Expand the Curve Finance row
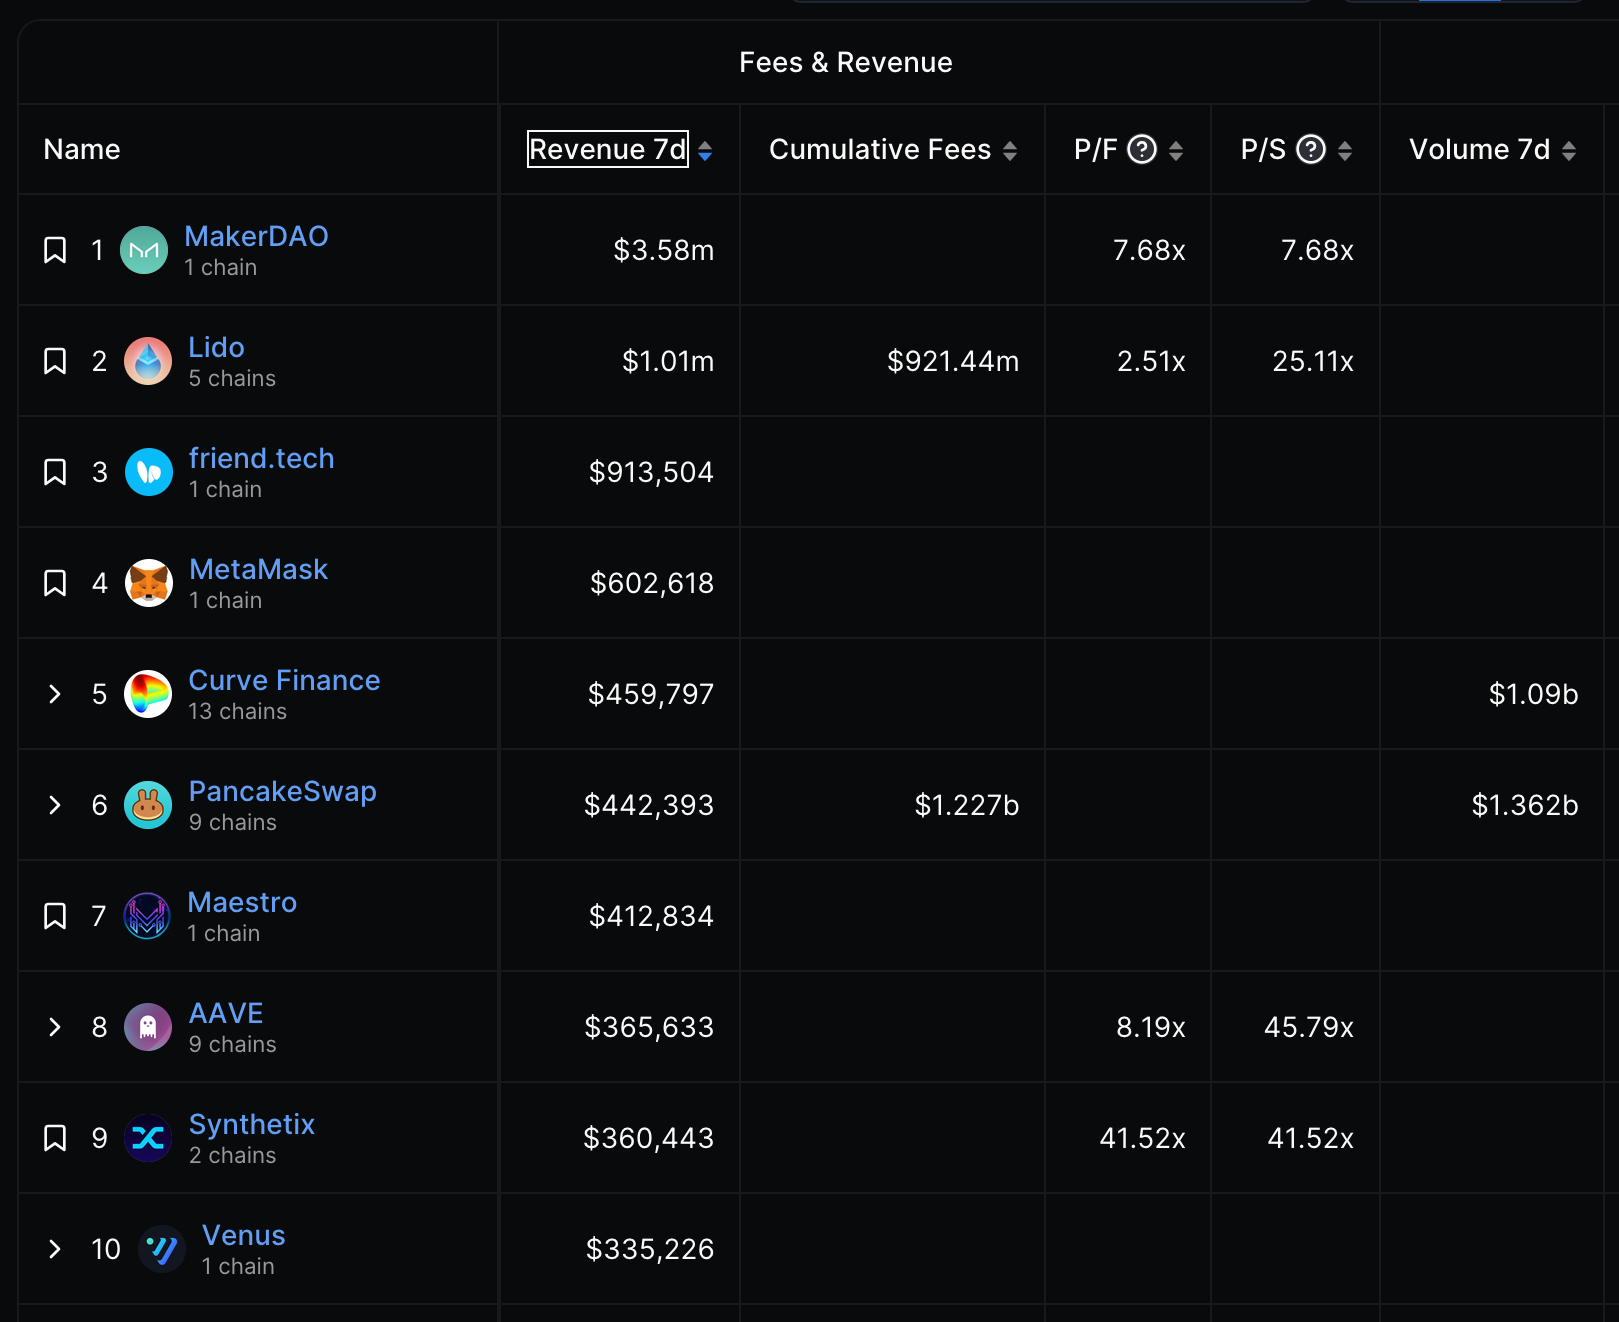This screenshot has height=1322, width=1619. pyautogui.click(x=55, y=694)
